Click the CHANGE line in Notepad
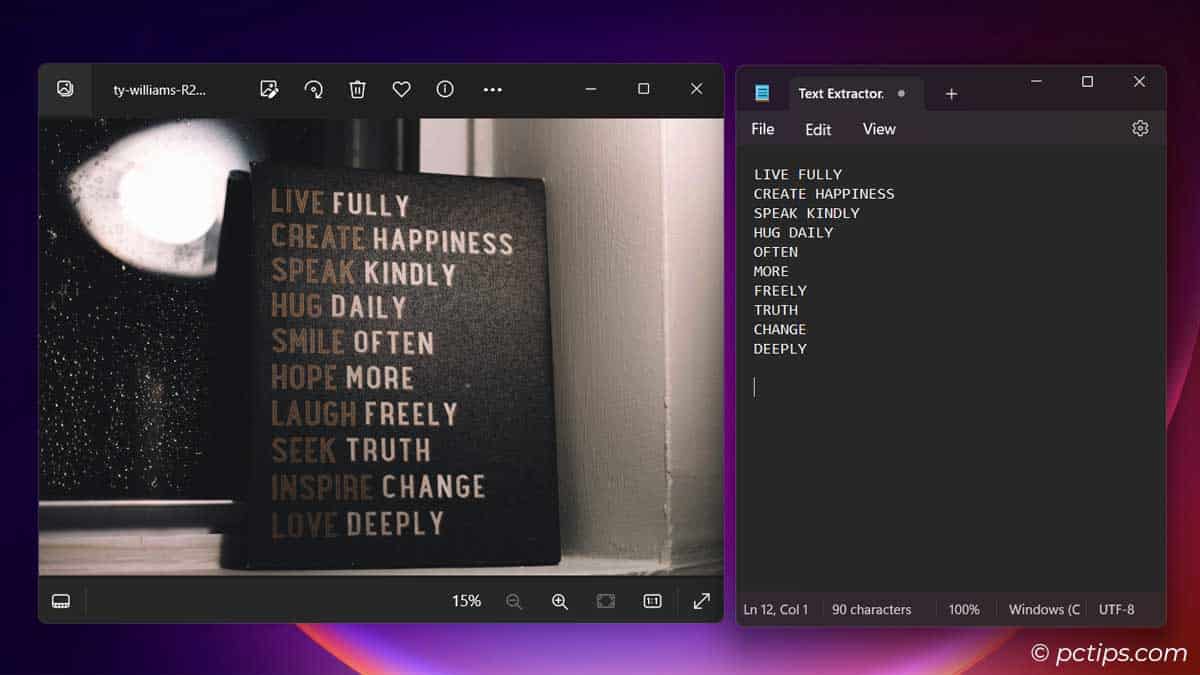 pyautogui.click(x=780, y=329)
